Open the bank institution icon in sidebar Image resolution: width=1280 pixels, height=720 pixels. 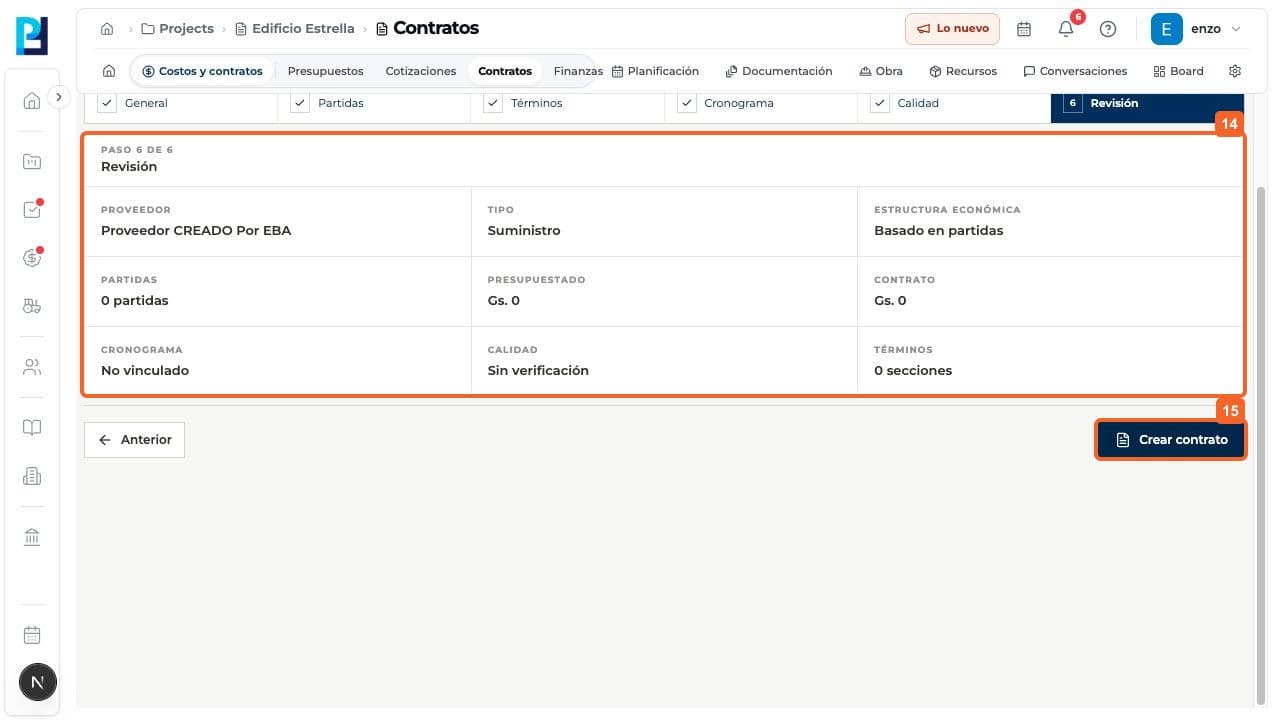point(32,538)
